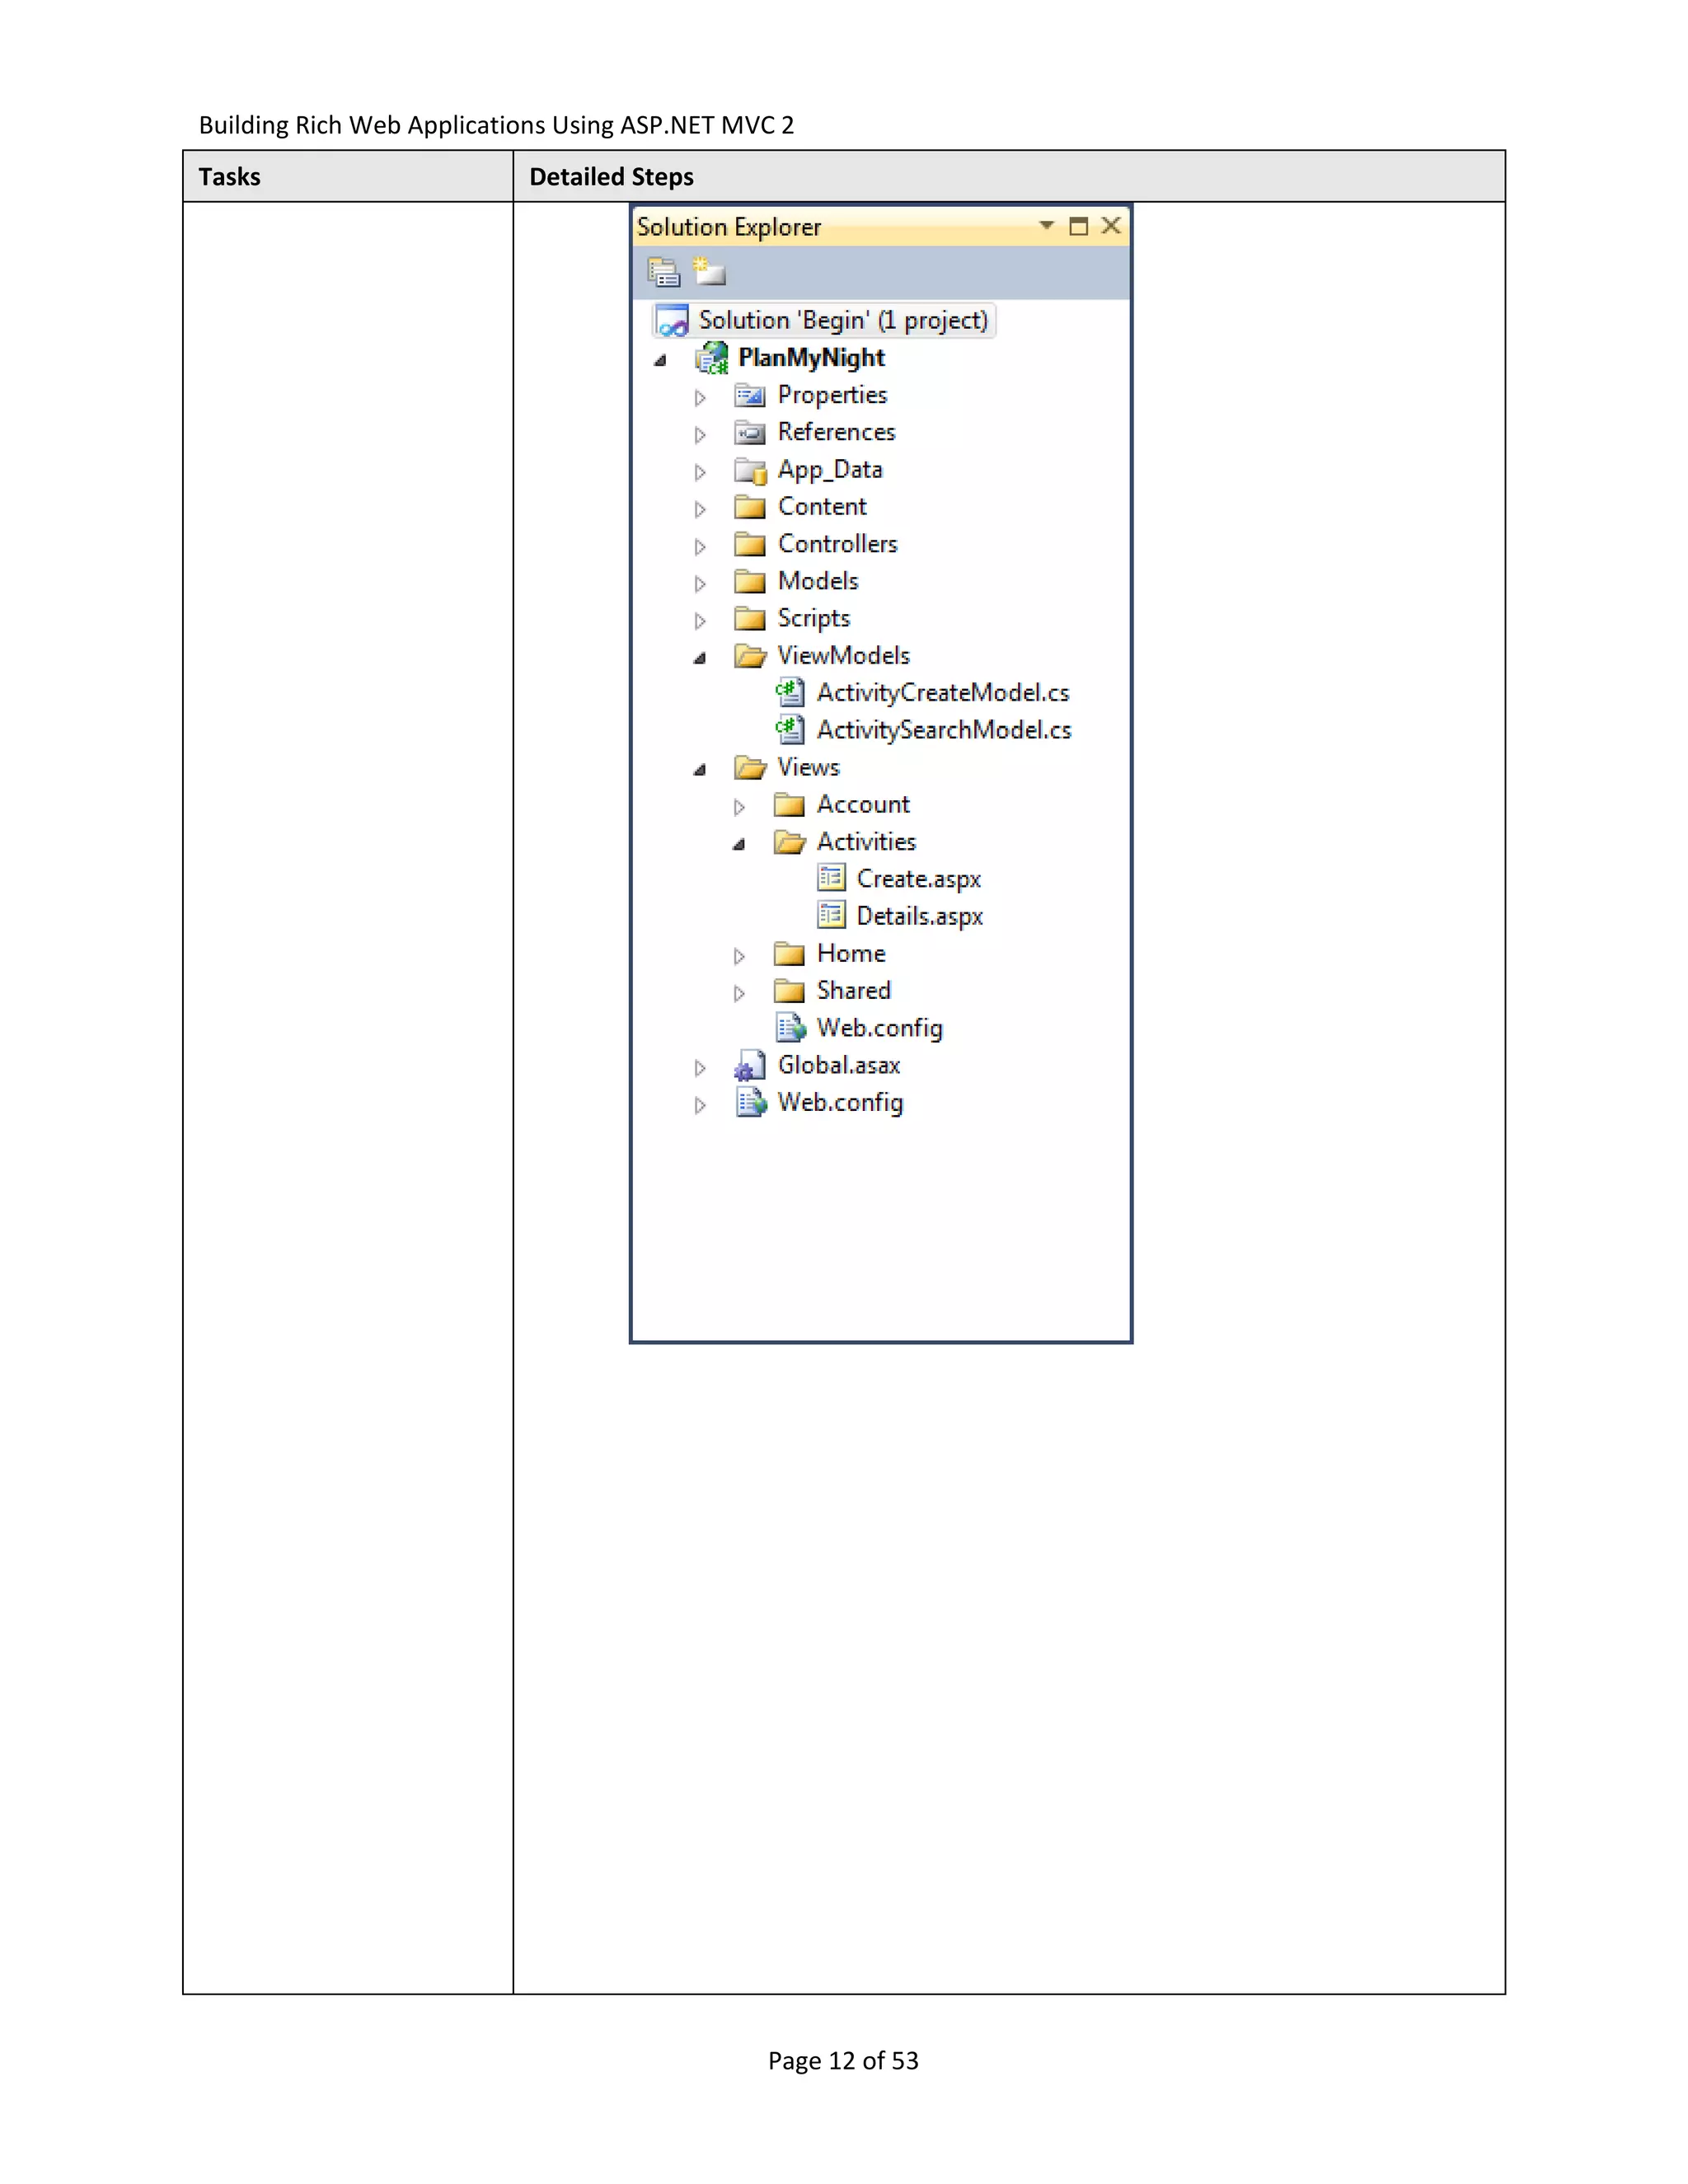Select the Controllers folder name
Viewport: 1688px width, 2184px height.
838,544
